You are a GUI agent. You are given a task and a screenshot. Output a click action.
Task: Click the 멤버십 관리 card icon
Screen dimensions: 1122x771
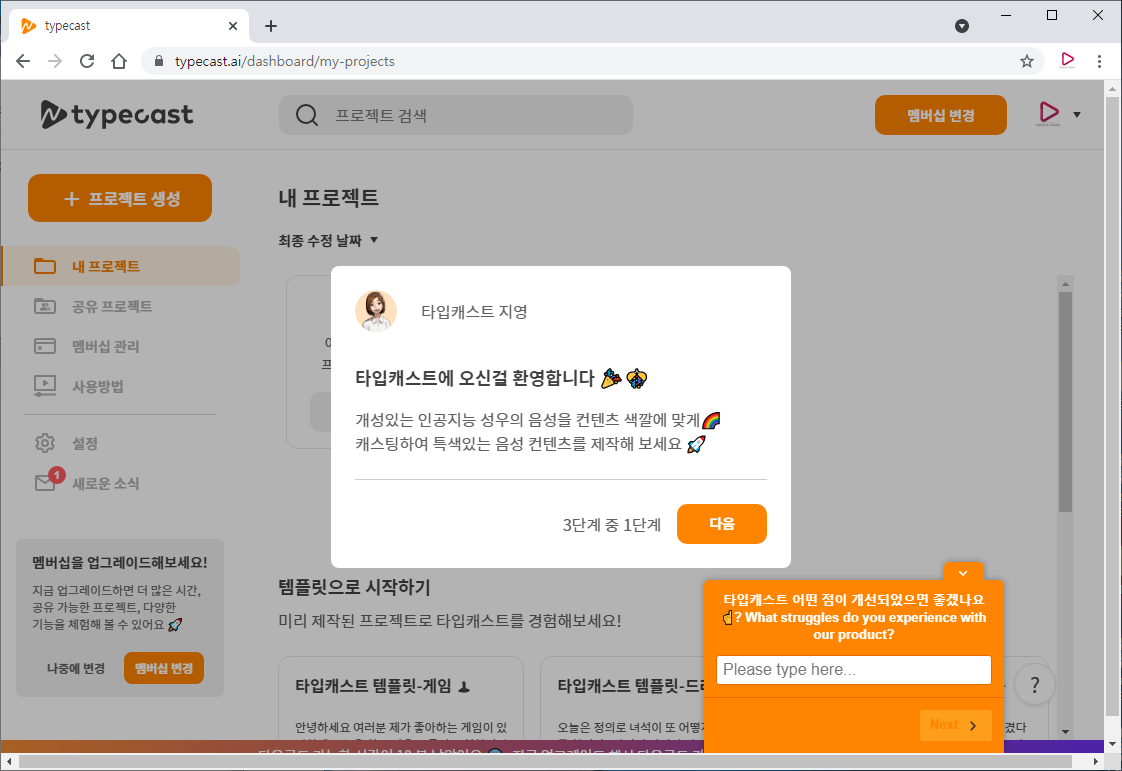click(x=45, y=346)
